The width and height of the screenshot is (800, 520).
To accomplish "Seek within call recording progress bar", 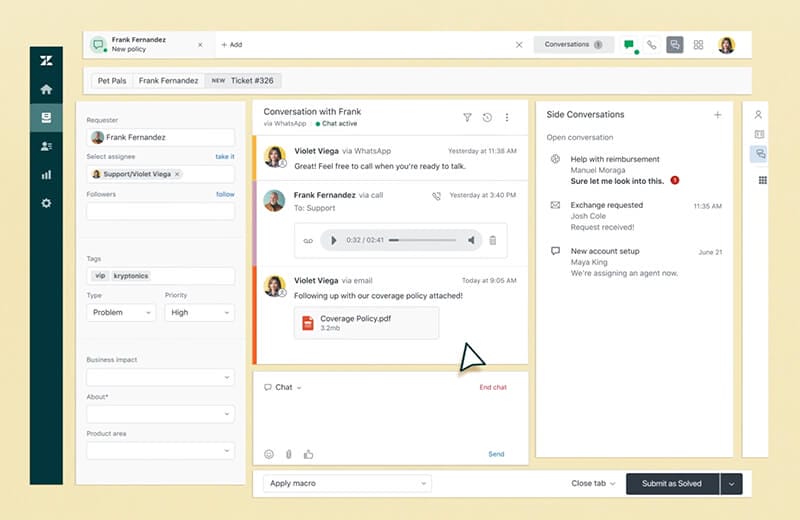I will pos(422,240).
